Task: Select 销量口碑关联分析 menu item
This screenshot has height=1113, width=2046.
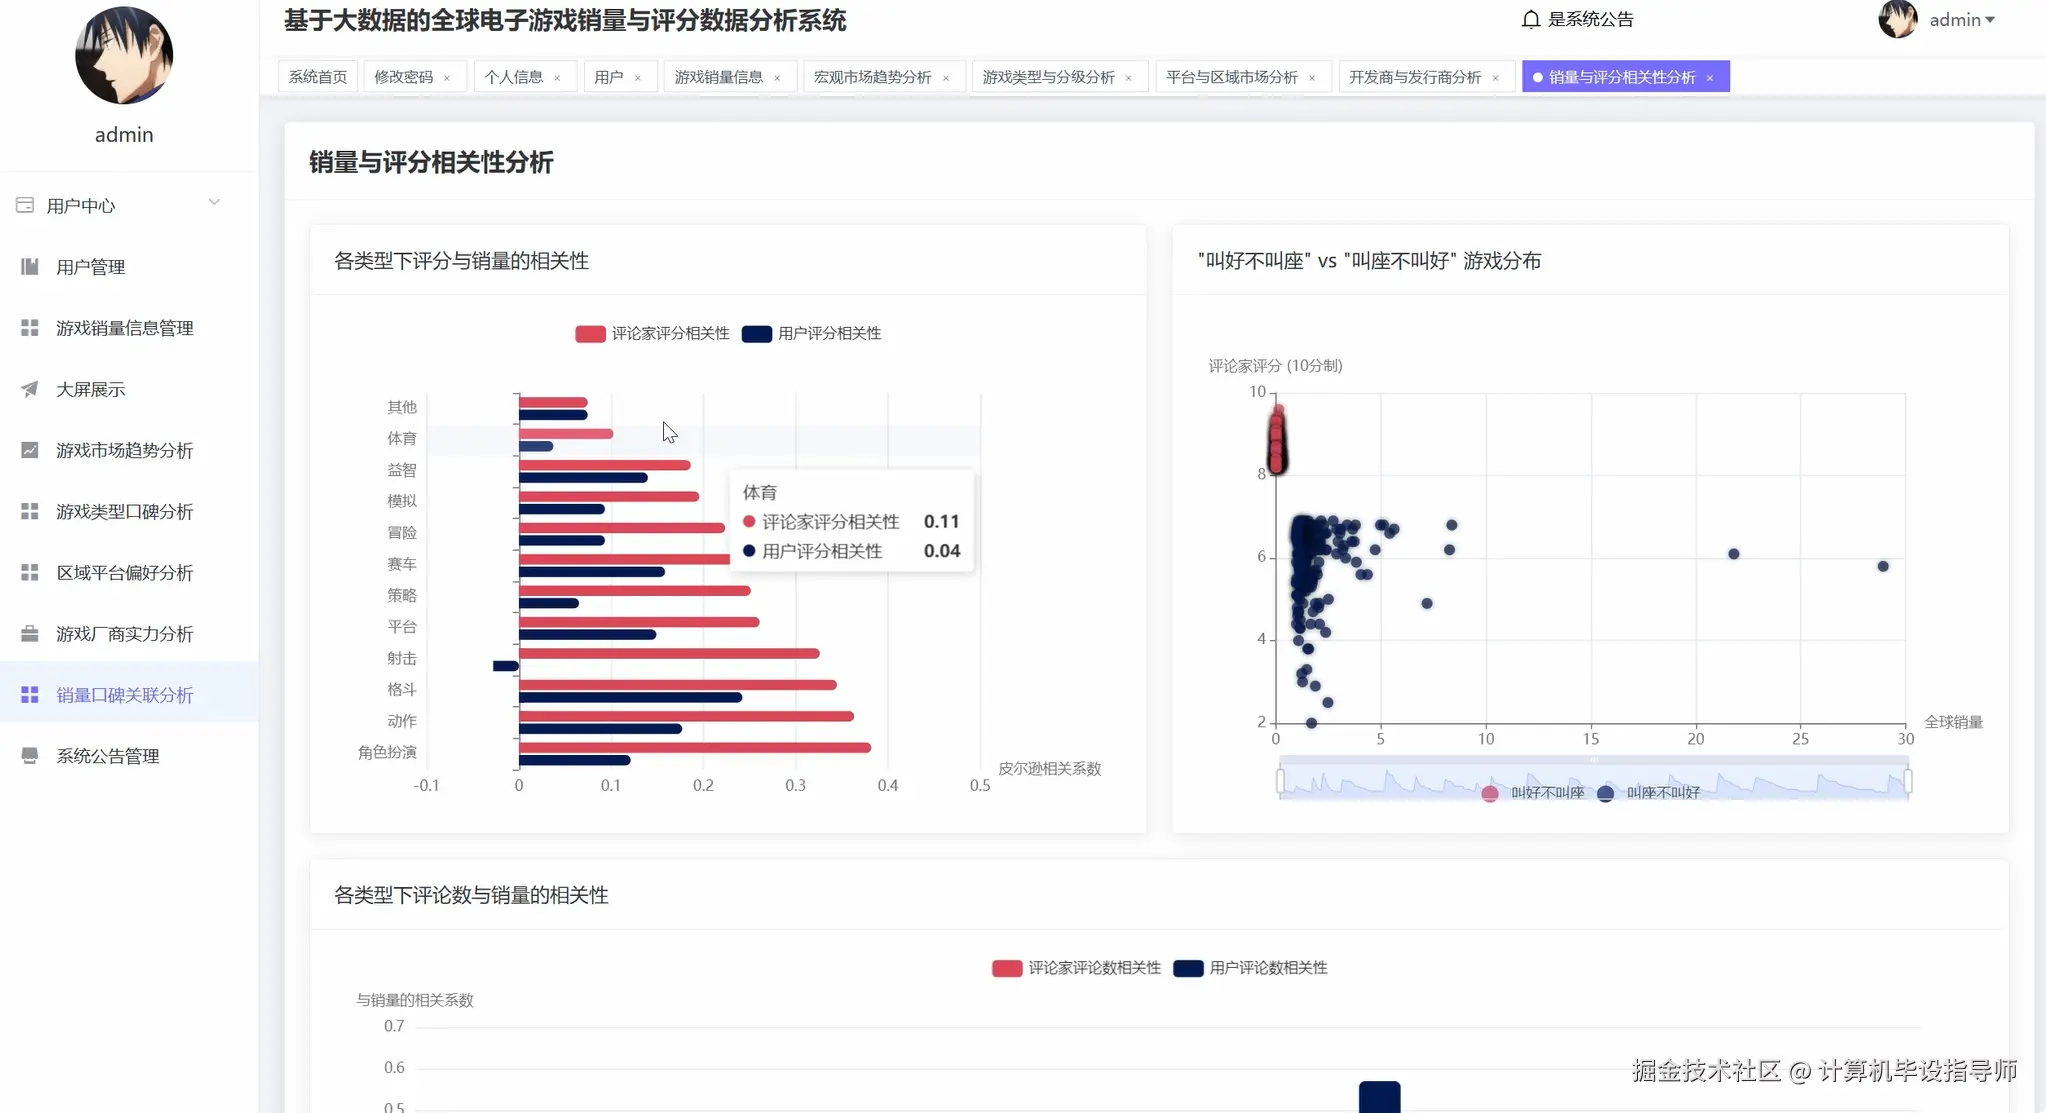Action: coord(124,694)
